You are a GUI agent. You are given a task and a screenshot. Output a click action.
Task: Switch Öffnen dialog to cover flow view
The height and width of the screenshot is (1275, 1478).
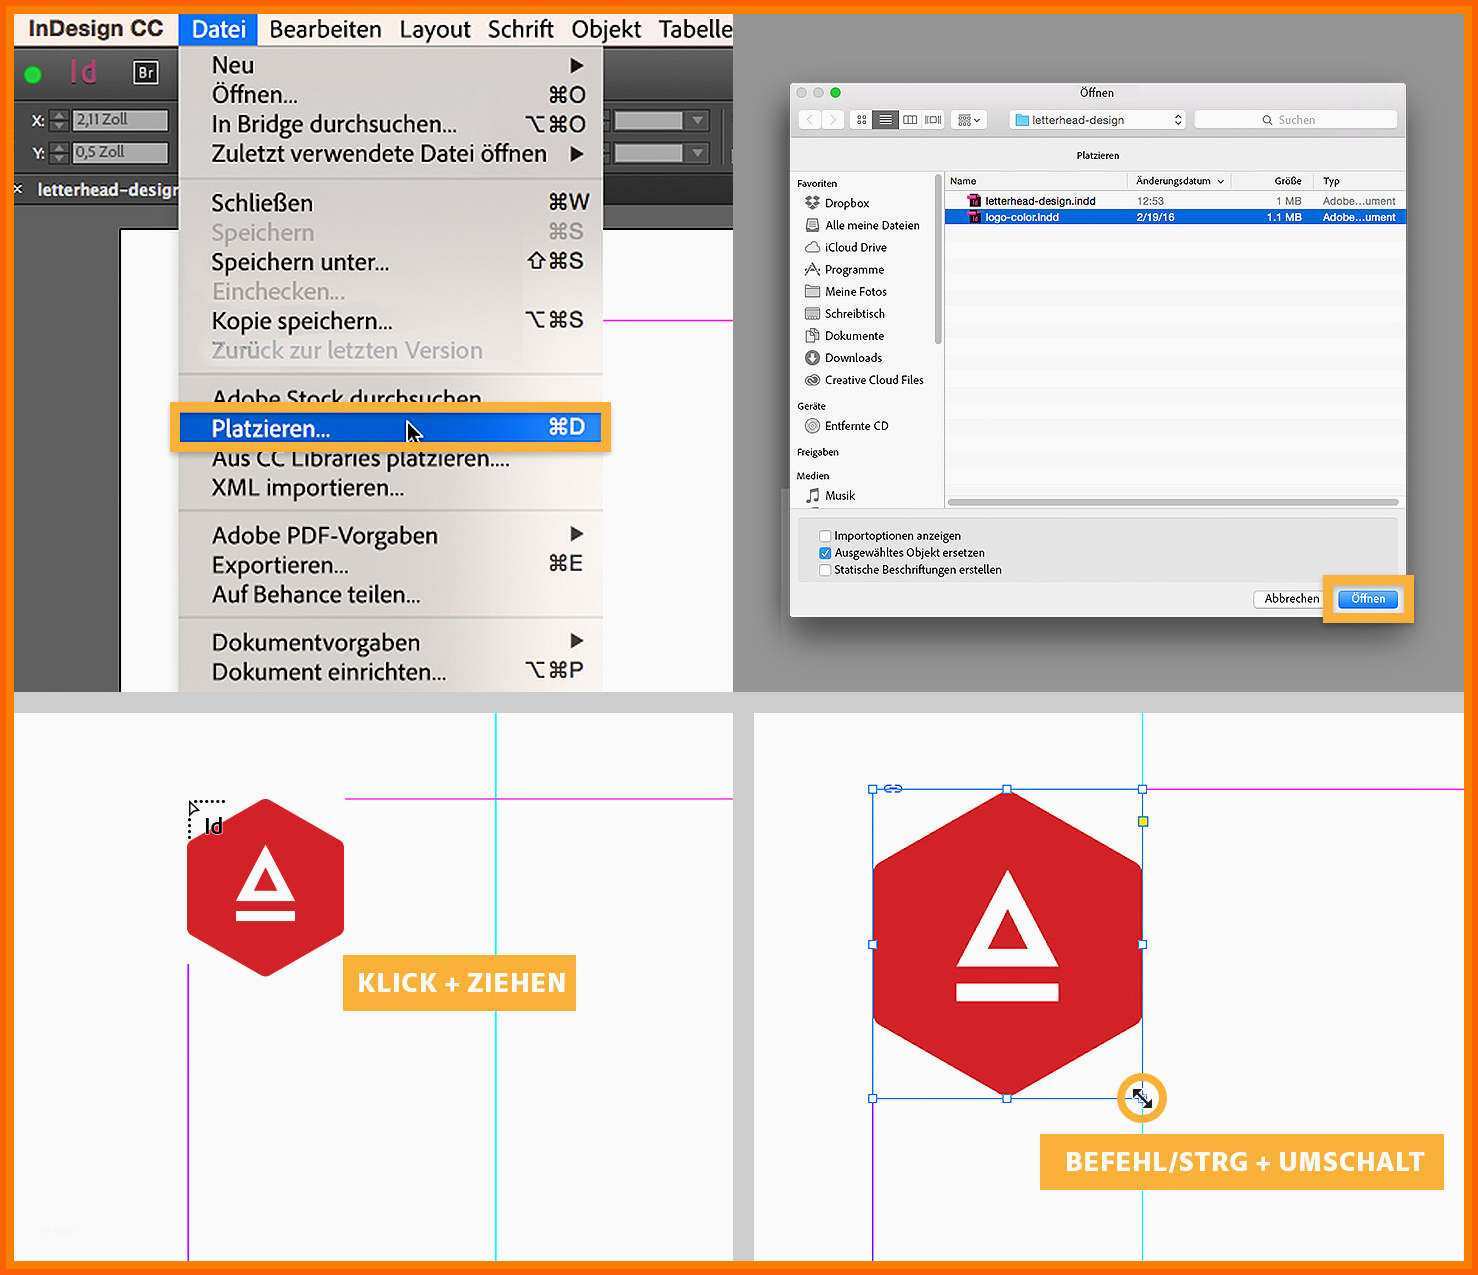click(933, 120)
